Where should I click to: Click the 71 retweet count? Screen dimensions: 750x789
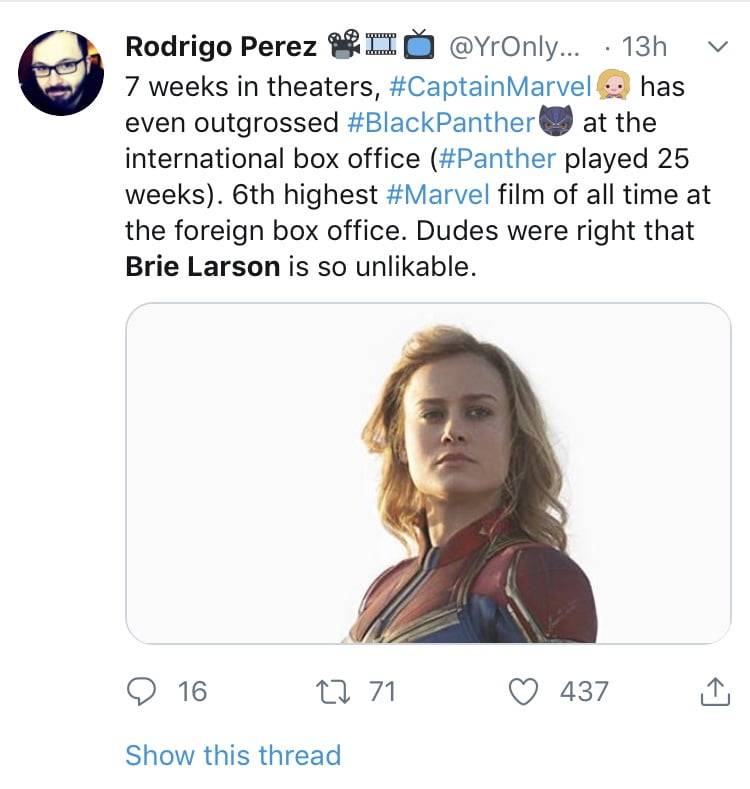point(382,691)
